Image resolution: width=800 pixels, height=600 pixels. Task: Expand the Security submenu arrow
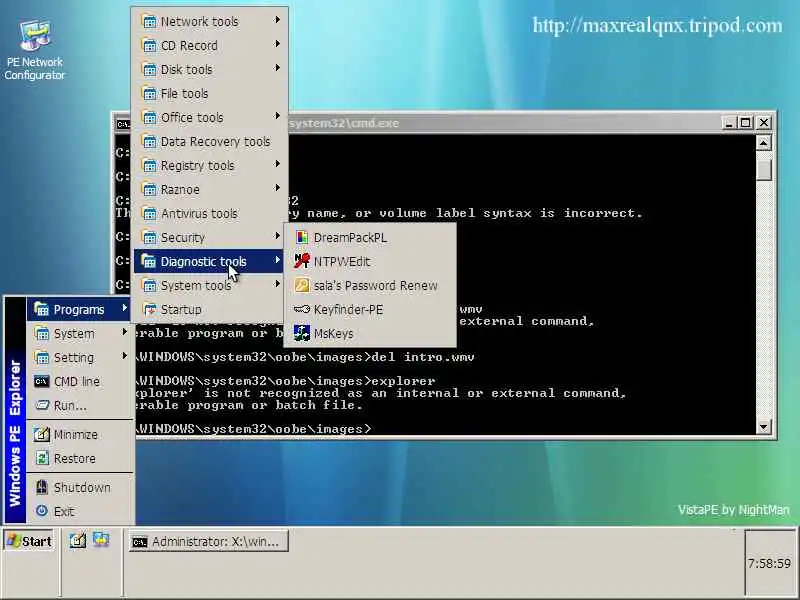pyautogui.click(x=277, y=236)
